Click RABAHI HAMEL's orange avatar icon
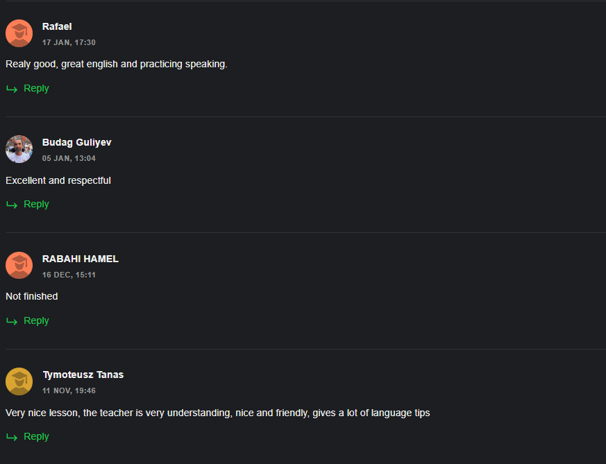This screenshot has height=464, width=606. (19, 265)
